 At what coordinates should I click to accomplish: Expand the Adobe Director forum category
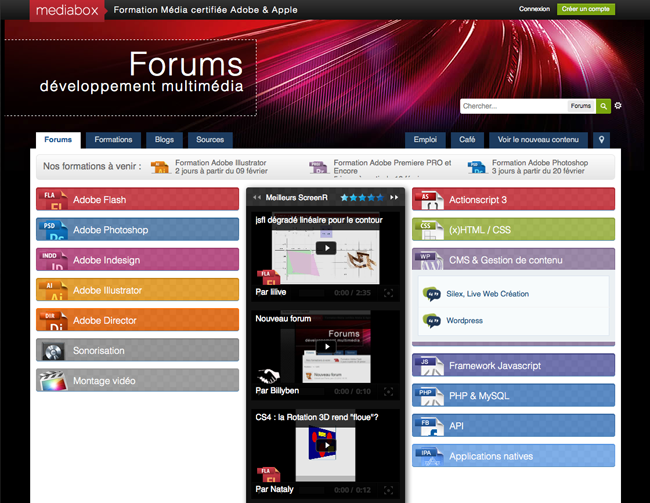tap(138, 321)
